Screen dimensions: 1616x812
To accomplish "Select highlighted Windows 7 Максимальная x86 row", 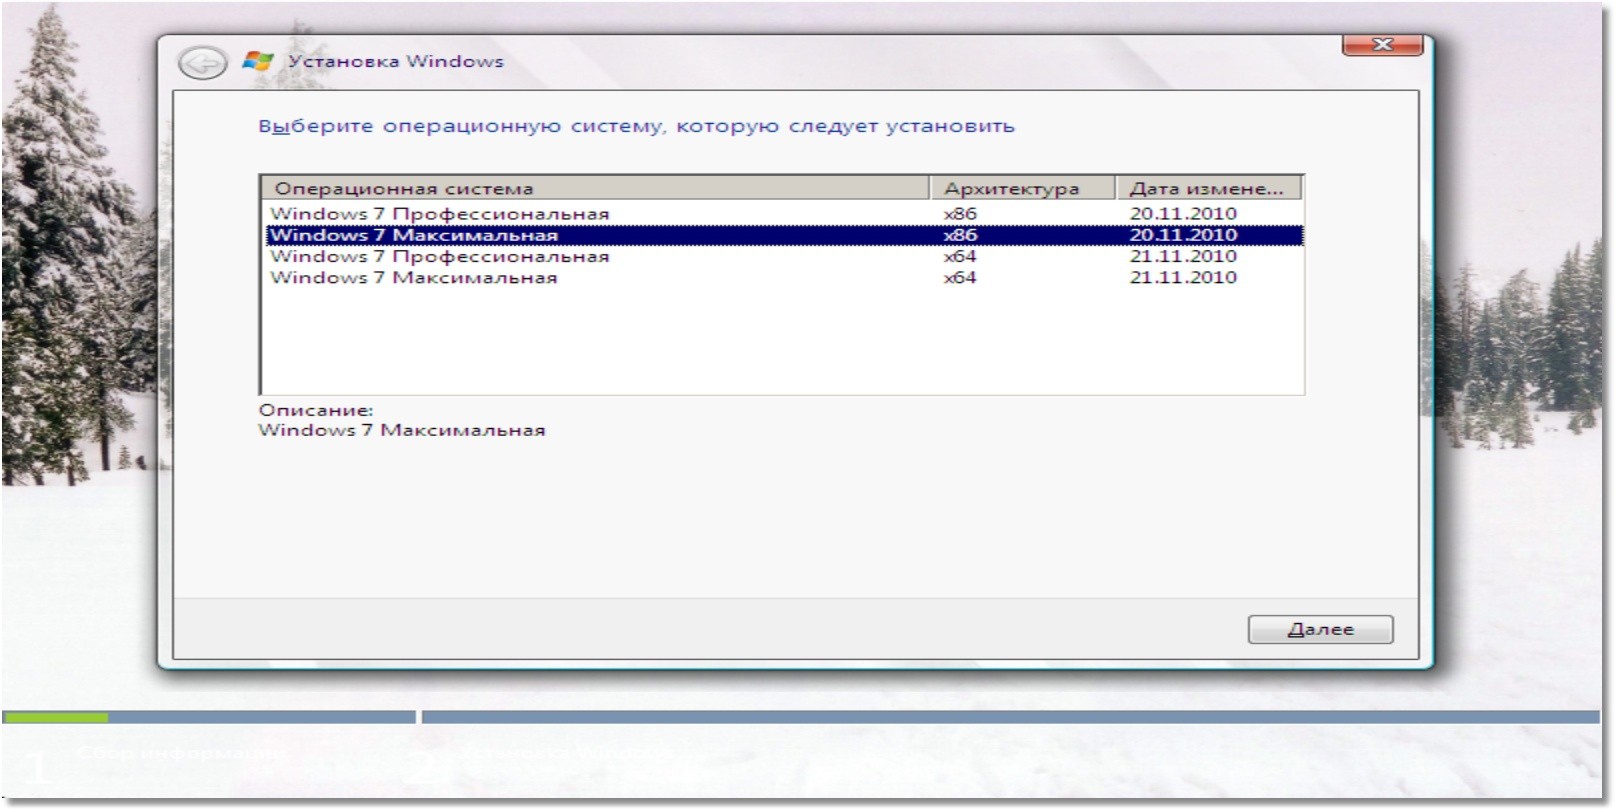I will [x=783, y=235].
